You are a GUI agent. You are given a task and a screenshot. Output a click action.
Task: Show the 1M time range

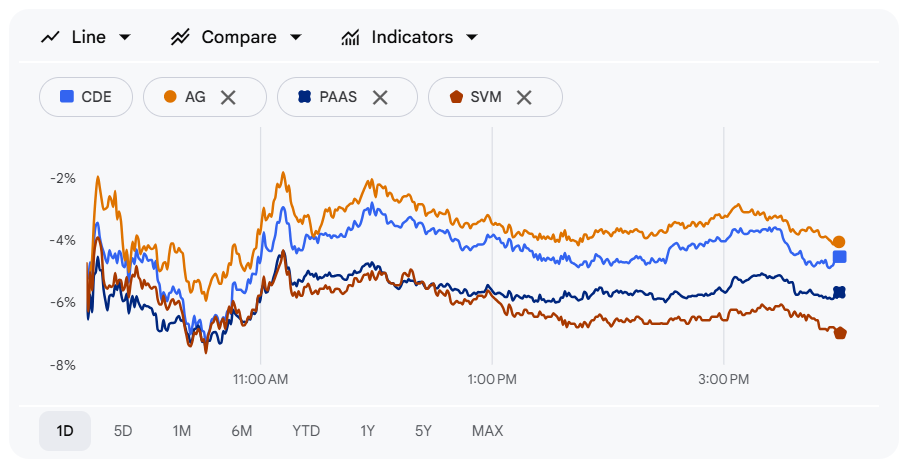tap(181, 431)
